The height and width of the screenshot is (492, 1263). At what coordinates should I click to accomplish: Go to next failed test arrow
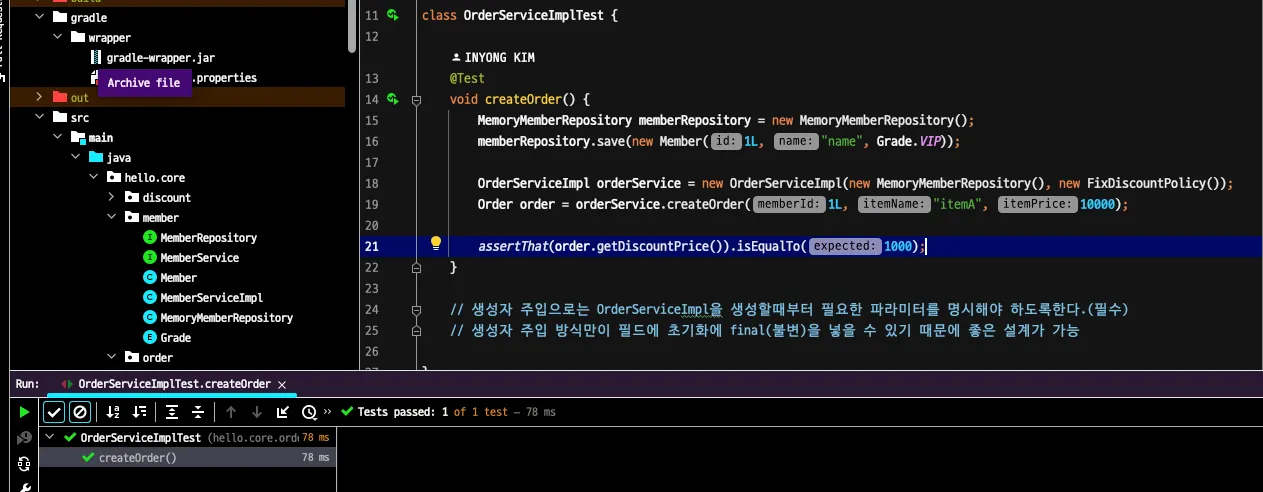(x=257, y=412)
